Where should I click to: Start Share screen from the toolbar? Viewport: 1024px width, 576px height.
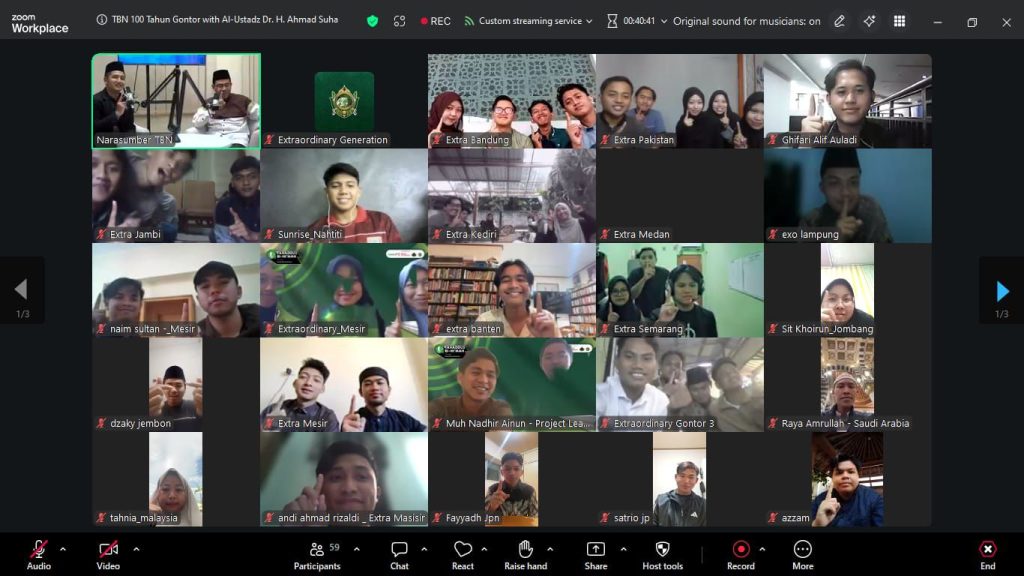[595, 553]
